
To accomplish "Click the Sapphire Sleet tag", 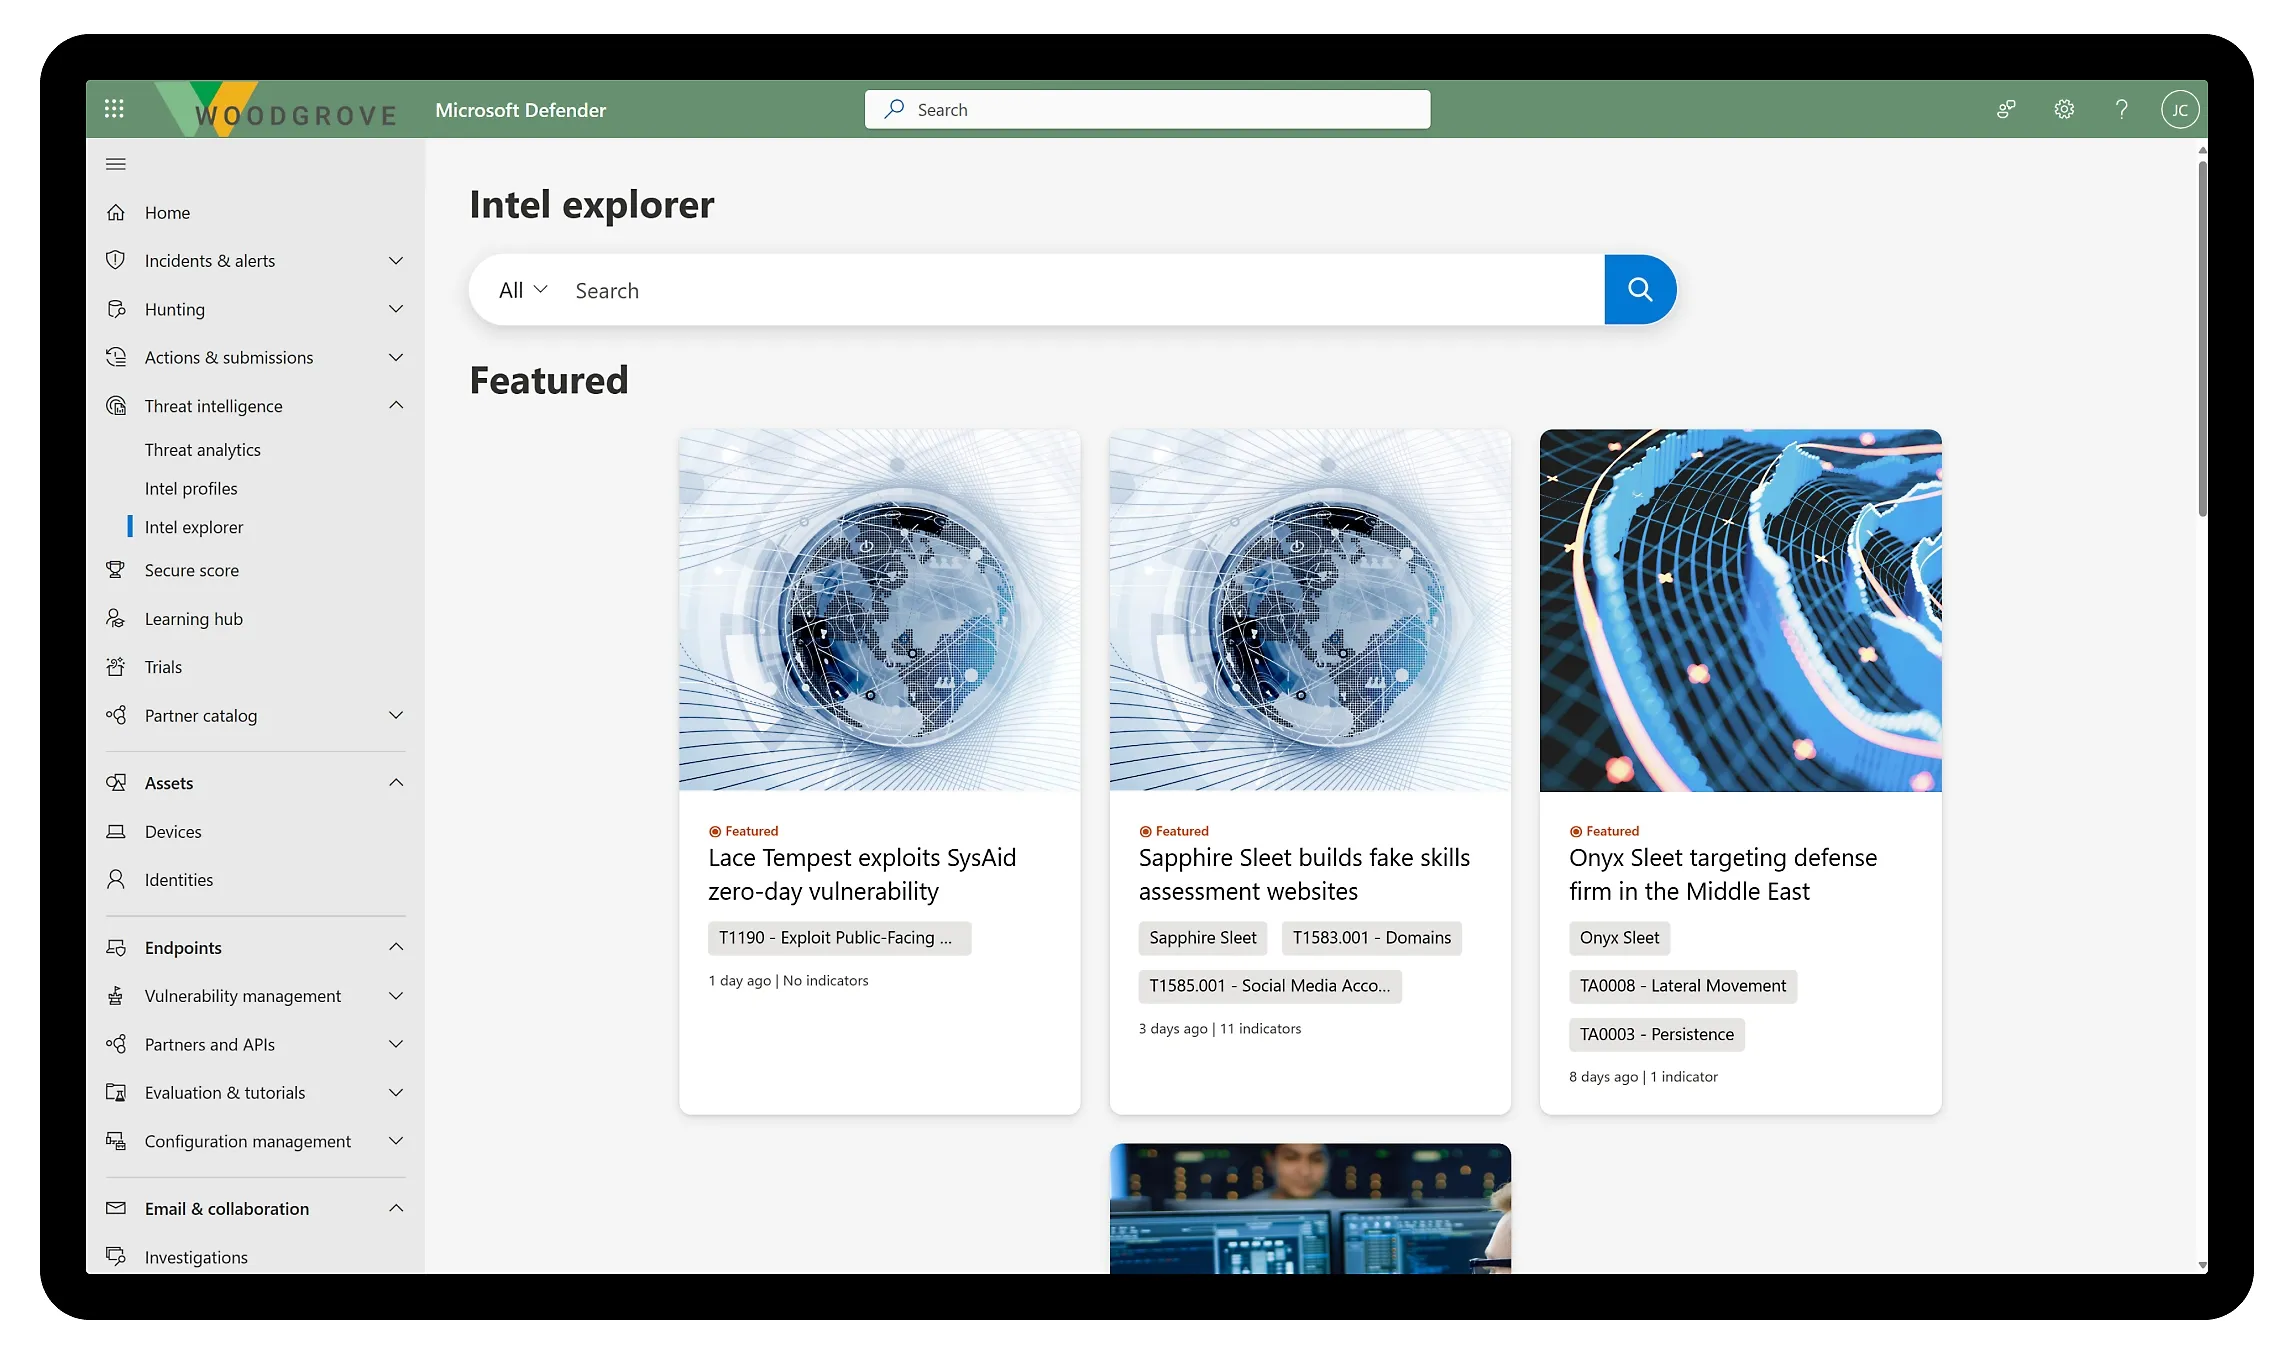I will click(1202, 938).
